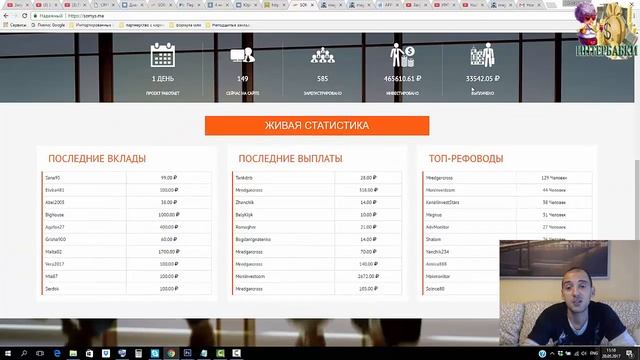Open the 'партнерство с хорн' bookmark folder
640x360 pixels.
tap(142, 25)
